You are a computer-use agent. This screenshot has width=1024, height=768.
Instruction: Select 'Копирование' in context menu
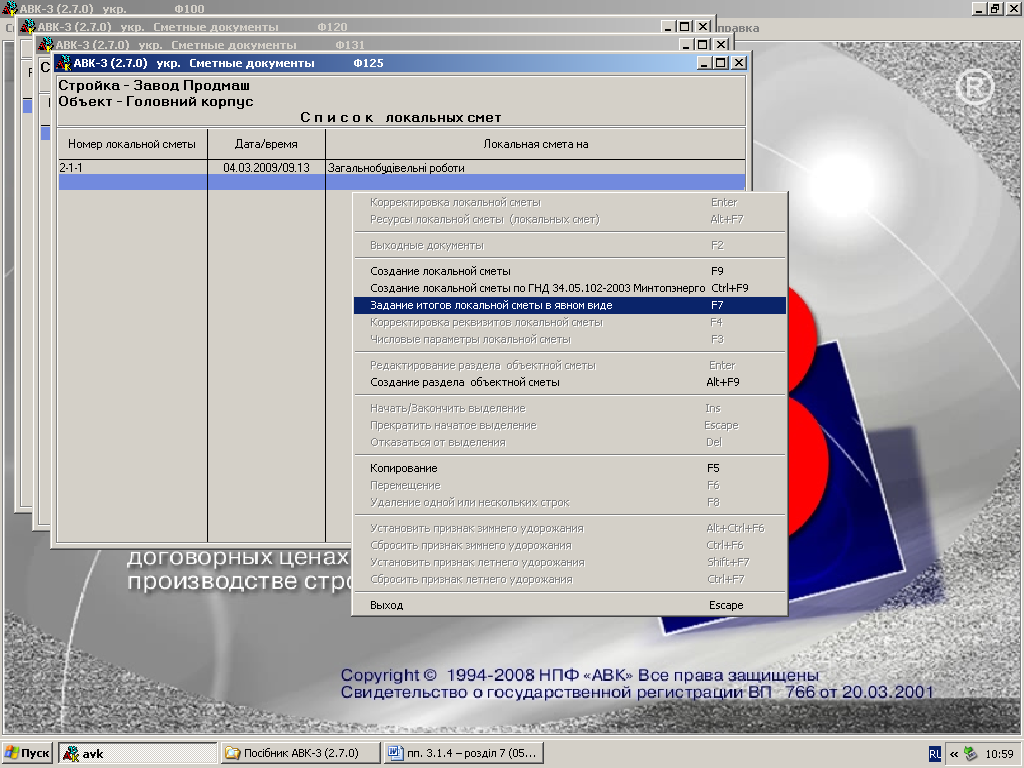[569, 468]
